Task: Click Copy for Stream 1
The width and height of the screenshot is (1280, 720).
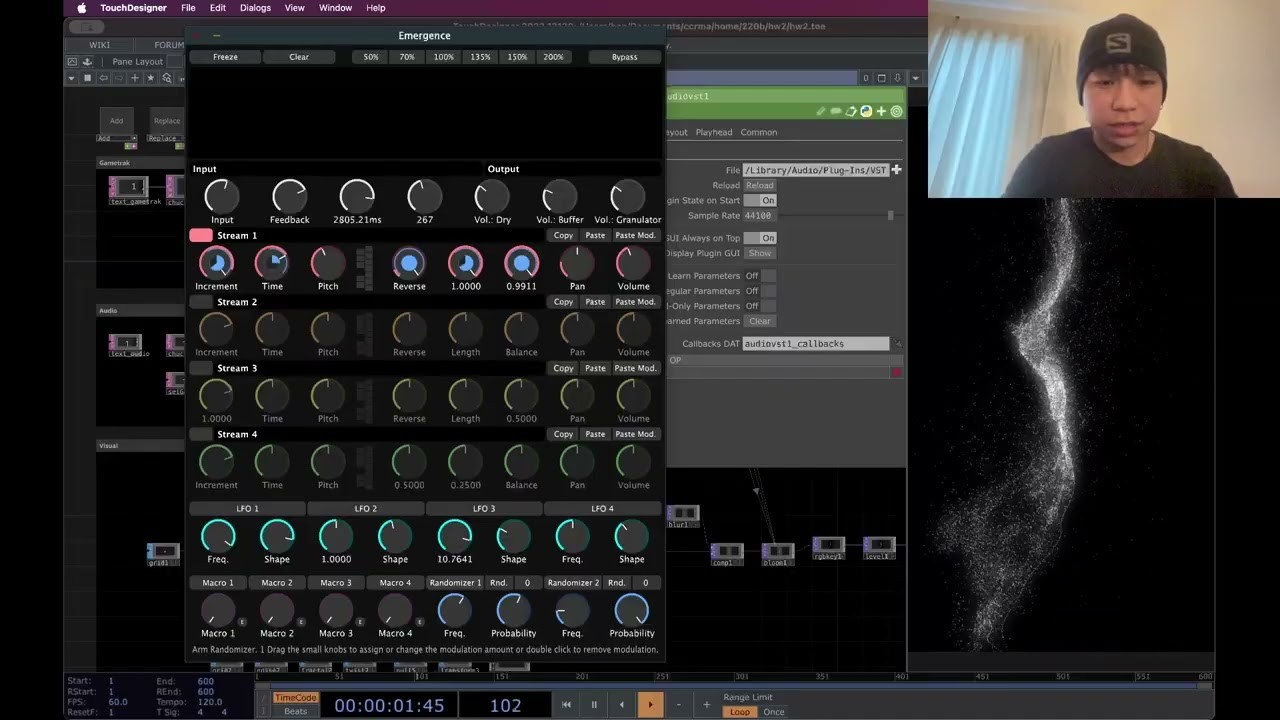Action: [563, 236]
